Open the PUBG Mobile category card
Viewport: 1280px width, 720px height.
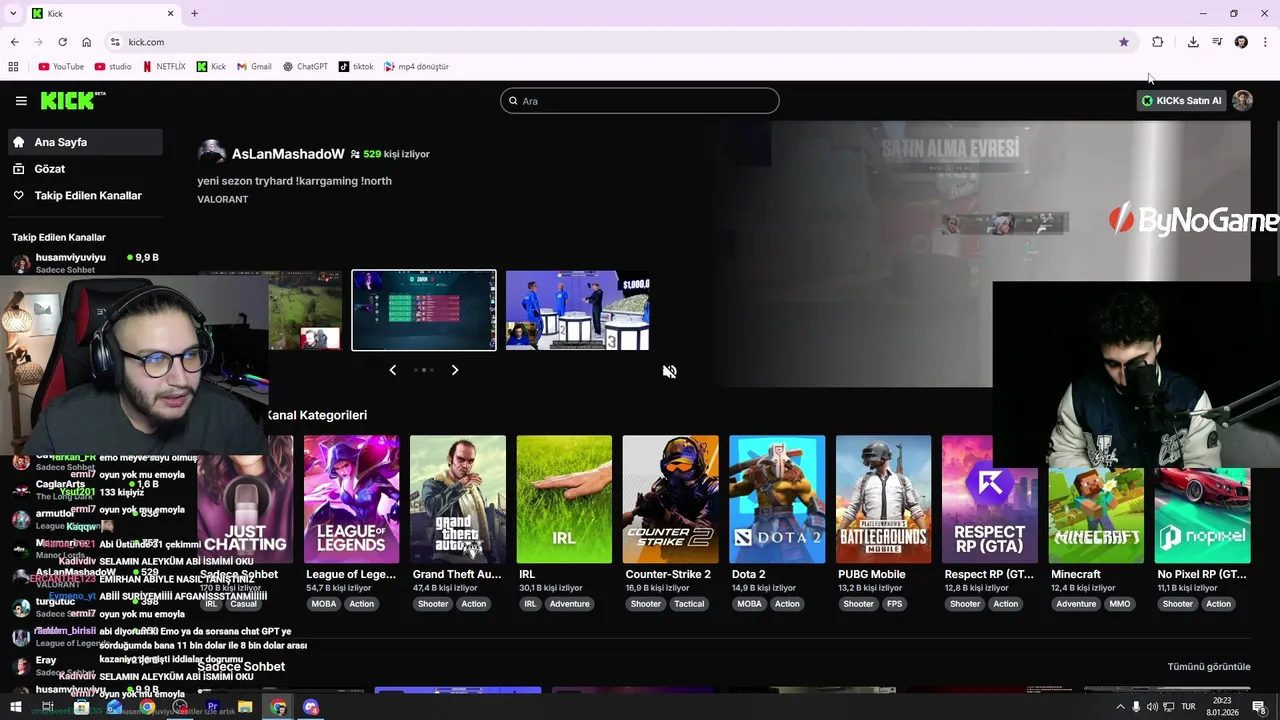(883, 499)
